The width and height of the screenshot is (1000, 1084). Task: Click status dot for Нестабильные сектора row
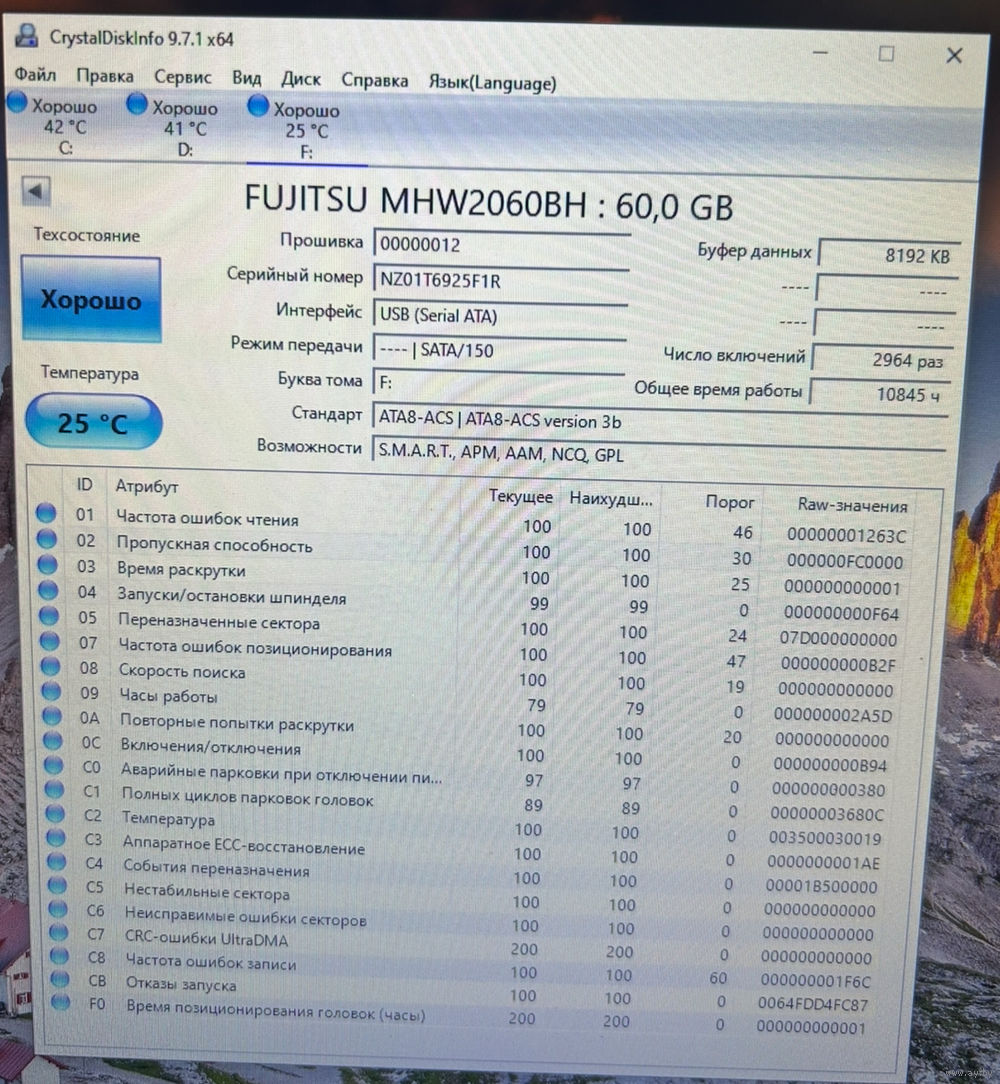point(57,885)
